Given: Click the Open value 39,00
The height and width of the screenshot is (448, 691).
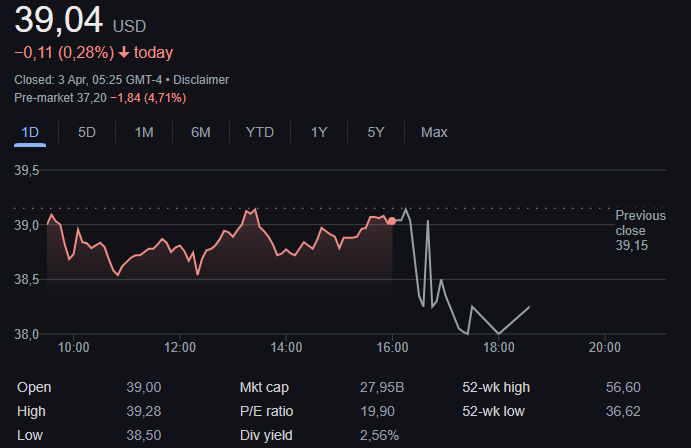Looking at the screenshot, I should (x=144, y=387).
